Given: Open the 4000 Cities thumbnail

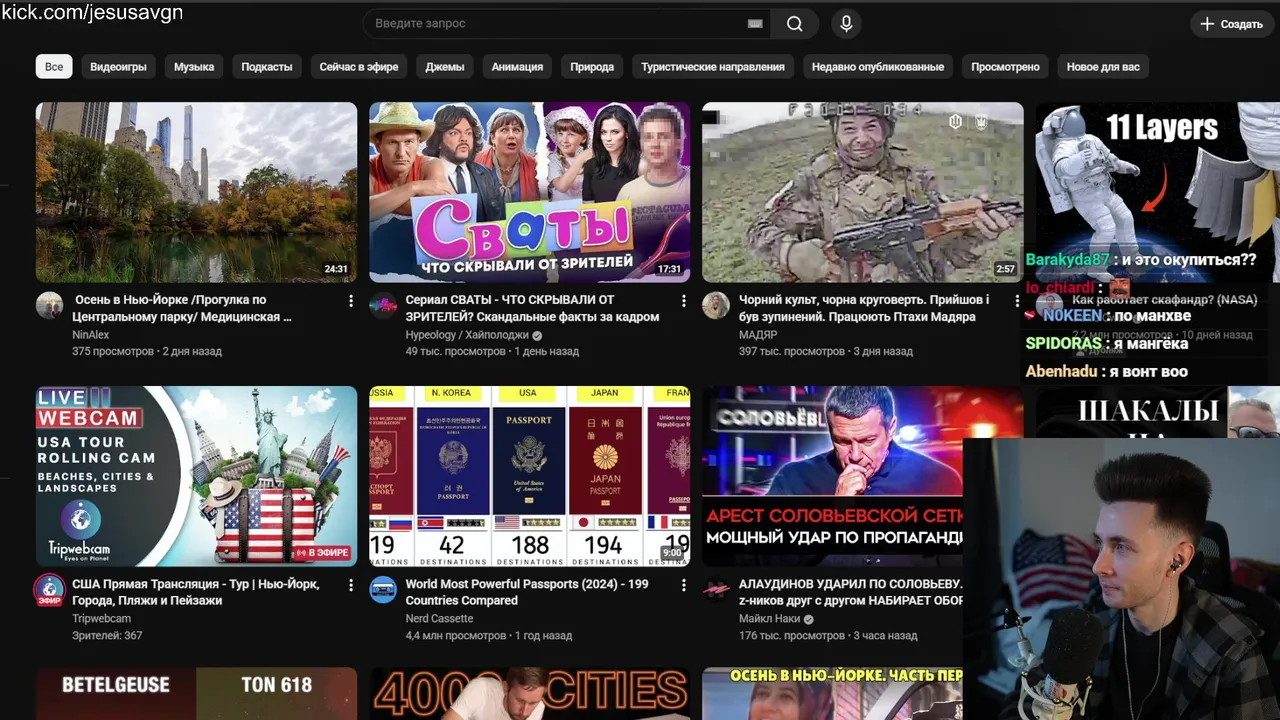Looking at the screenshot, I should pos(529,694).
